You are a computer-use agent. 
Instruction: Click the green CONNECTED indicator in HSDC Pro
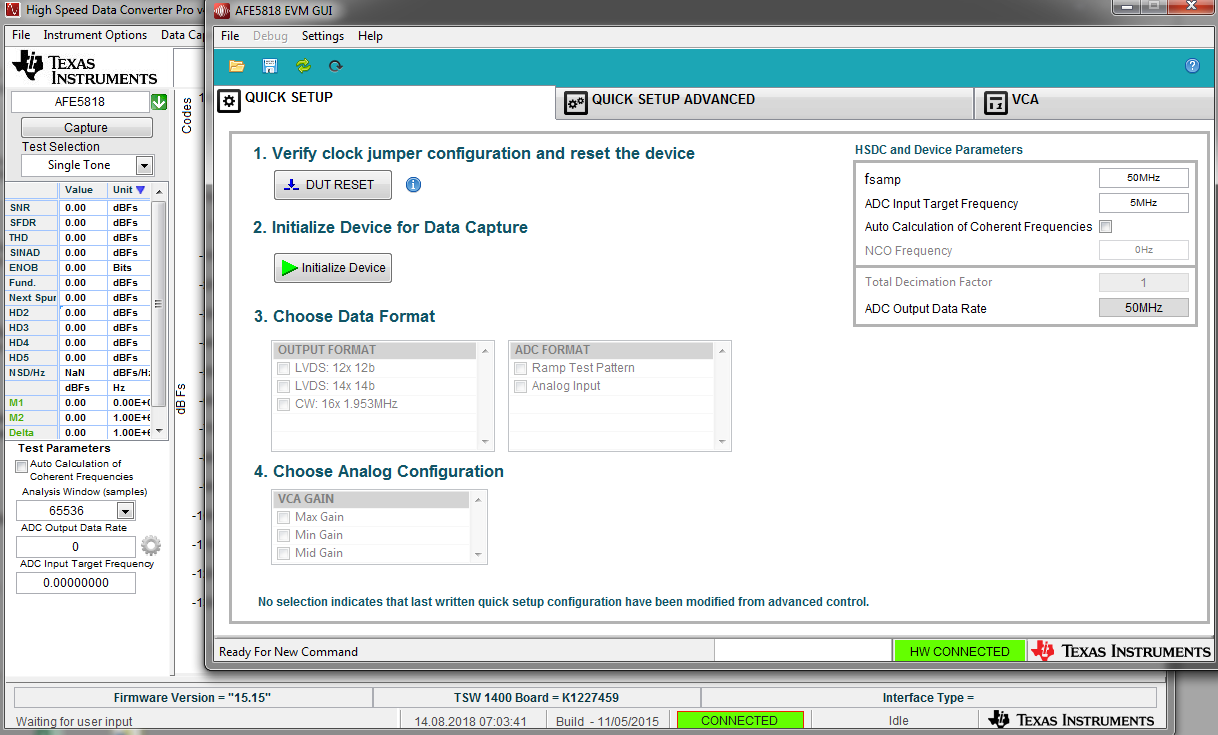740,720
